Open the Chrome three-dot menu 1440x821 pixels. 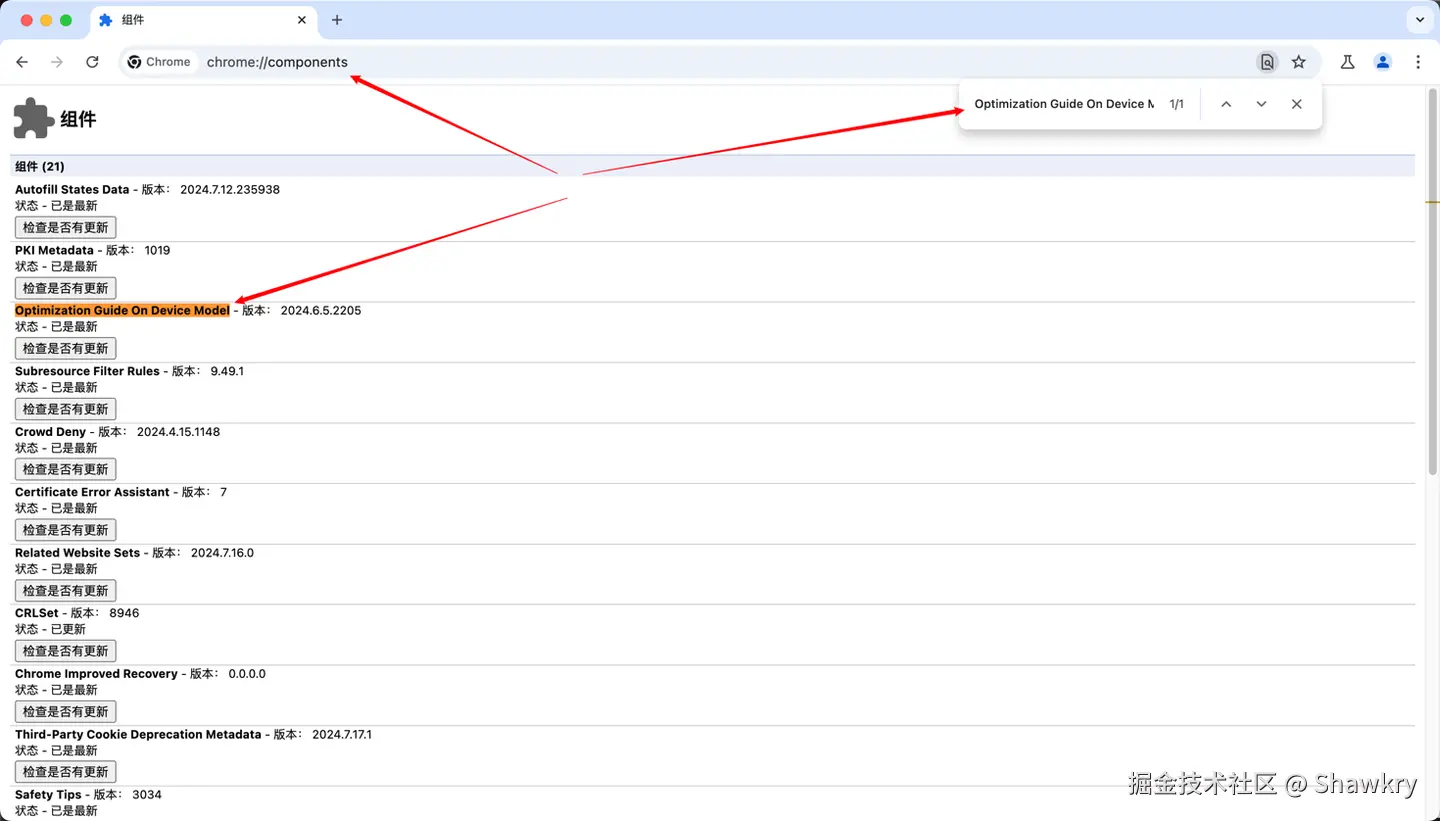point(1418,62)
